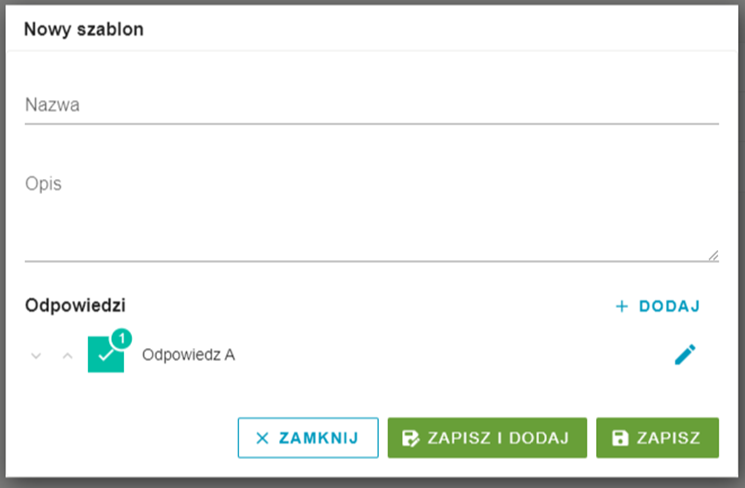Select the Odpowiedz A answer label
The height and width of the screenshot is (488, 745).
coord(188,355)
